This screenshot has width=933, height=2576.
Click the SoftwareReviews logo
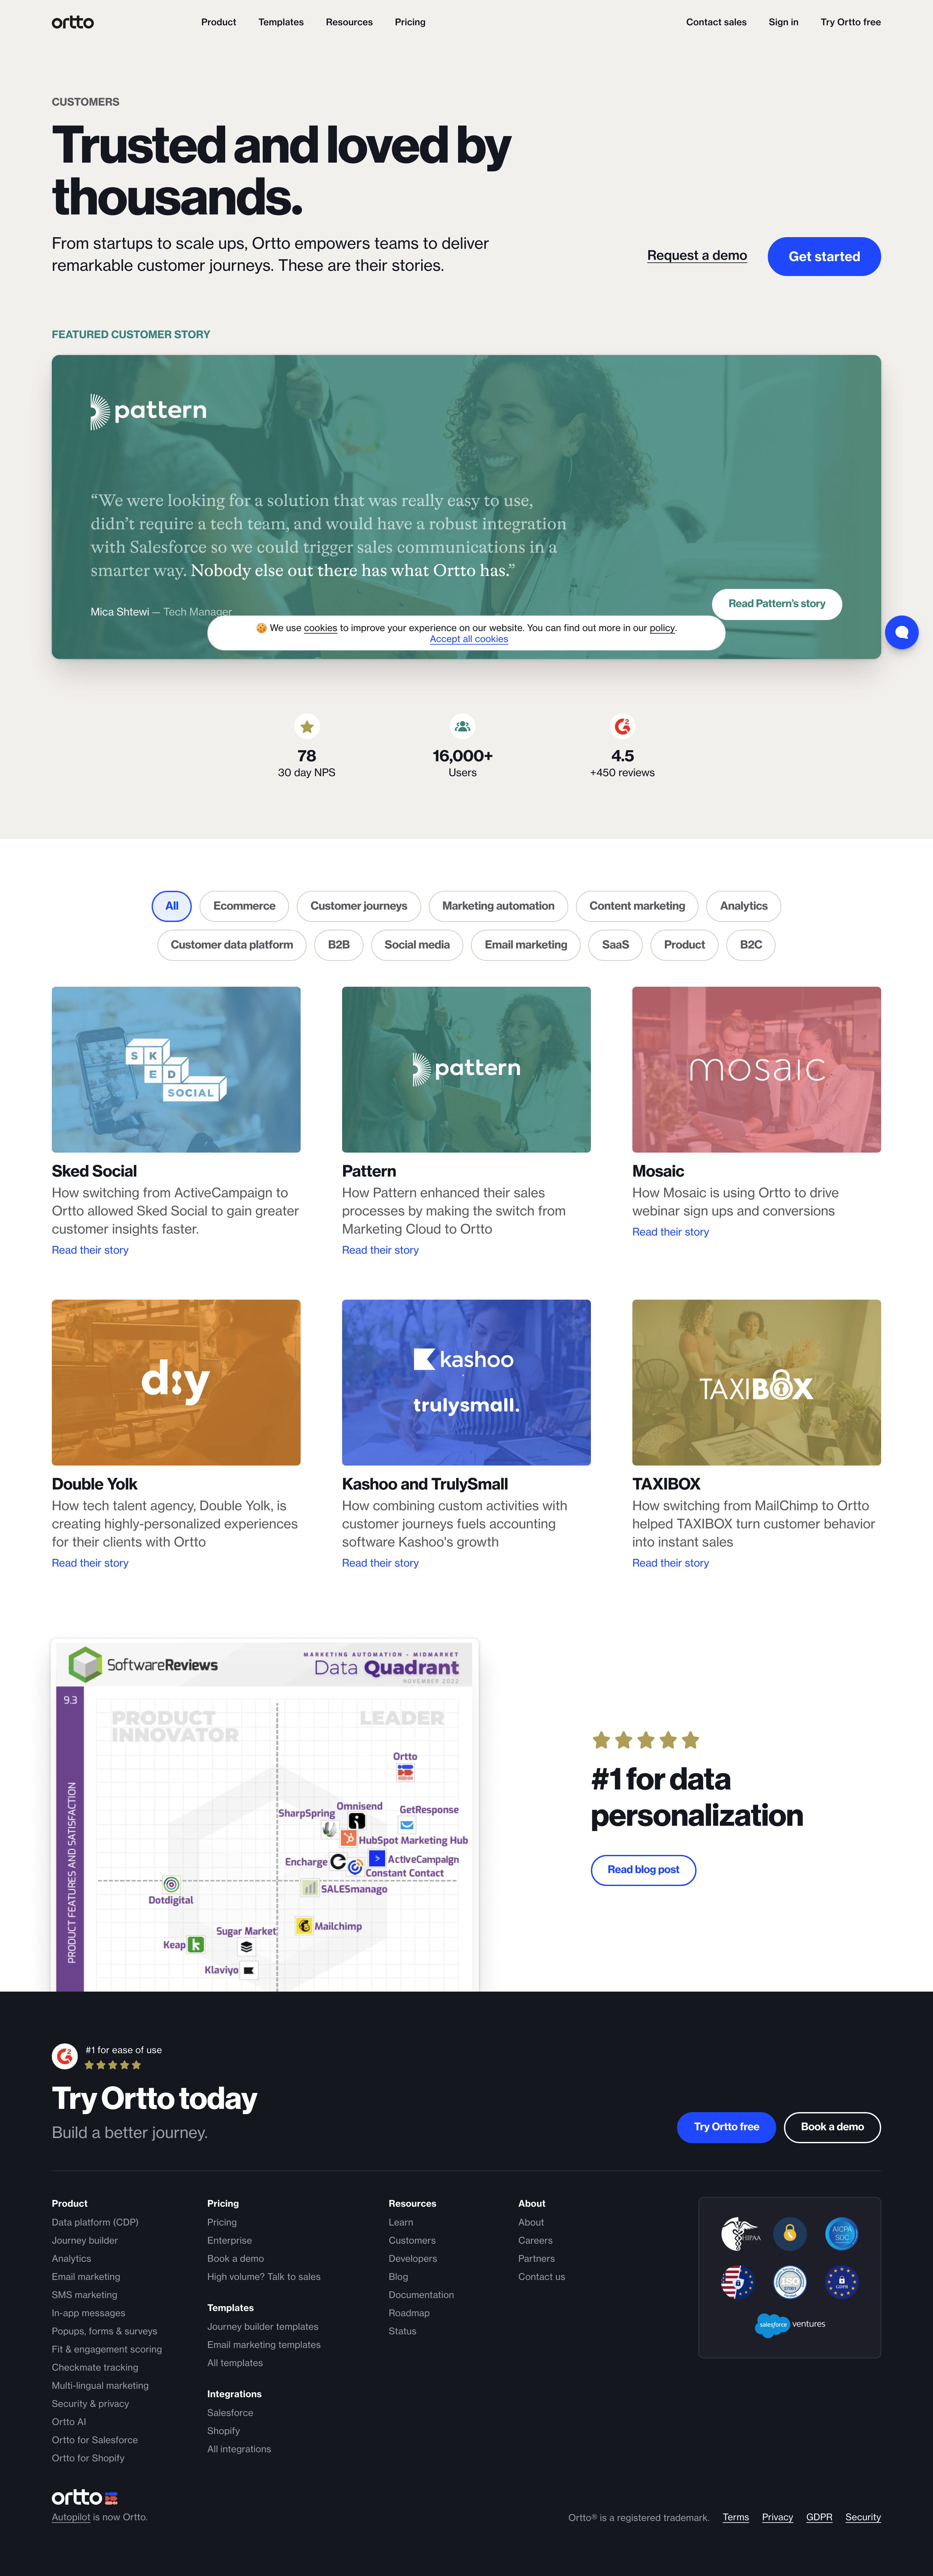143,1665
